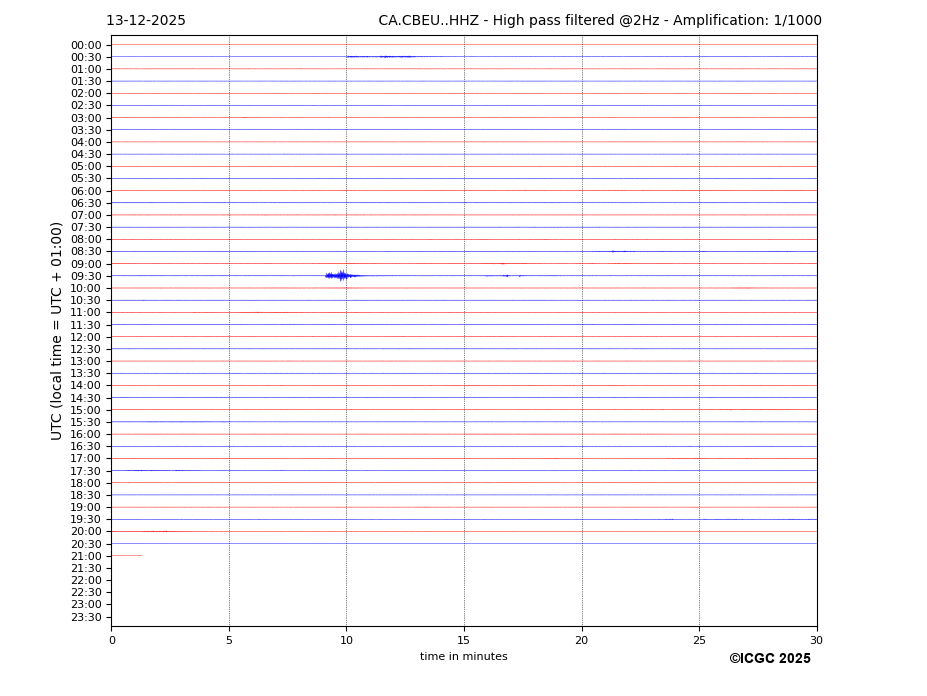Click the 18:00 time label
This screenshot has width=927, height=696.
pyautogui.click(x=86, y=483)
